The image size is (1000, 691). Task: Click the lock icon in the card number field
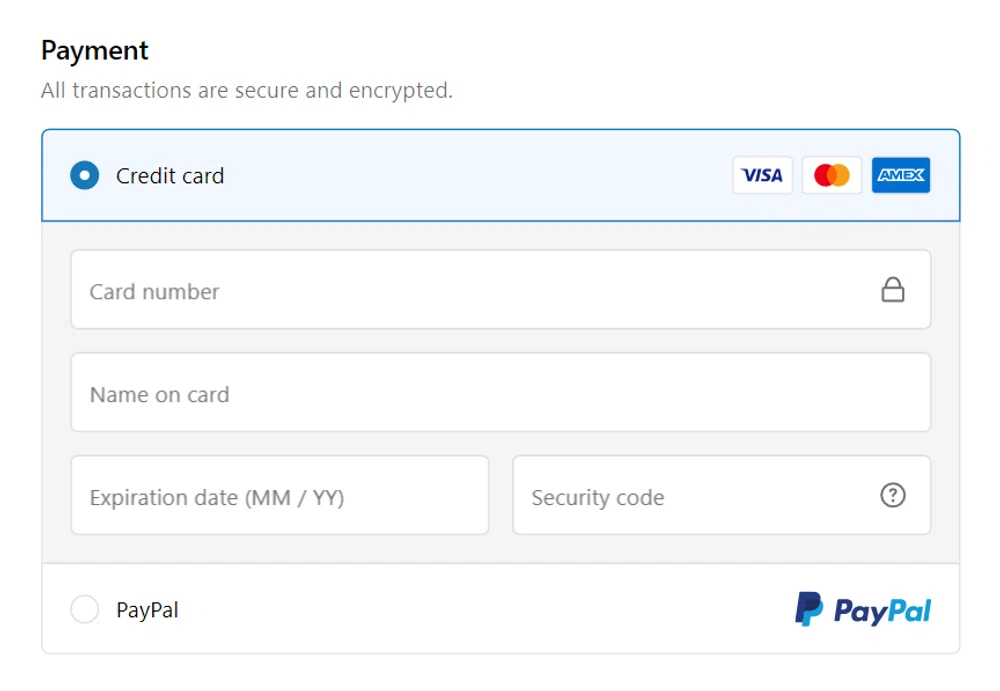(893, 289)
